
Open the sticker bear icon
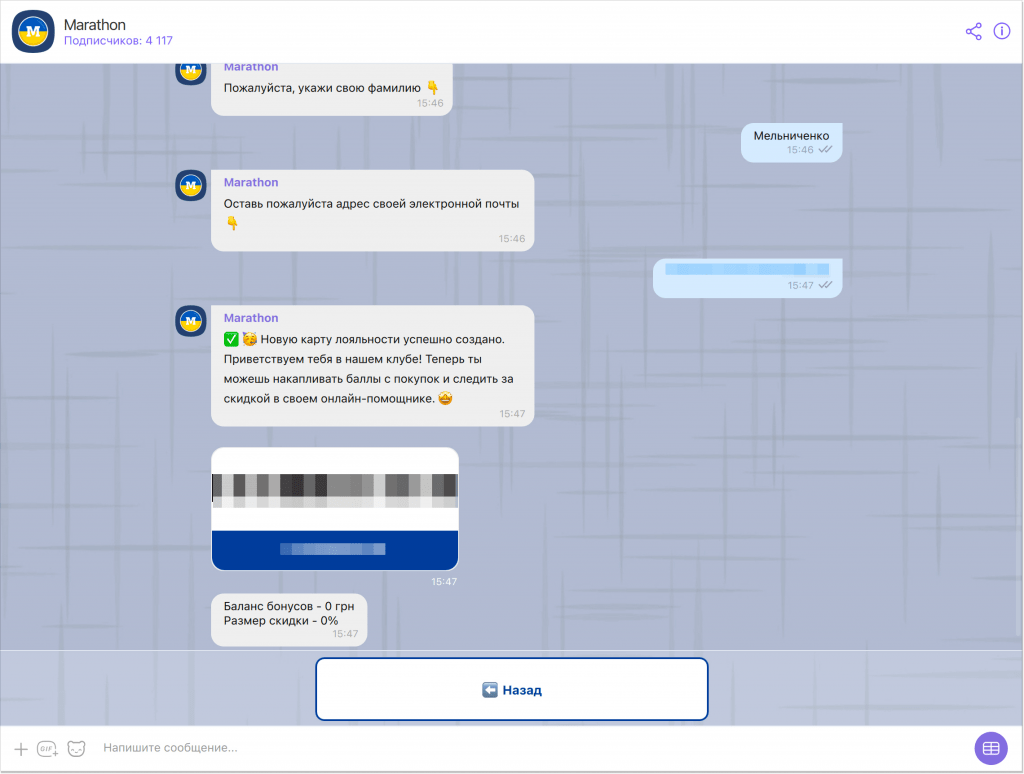tap(76, 749)
